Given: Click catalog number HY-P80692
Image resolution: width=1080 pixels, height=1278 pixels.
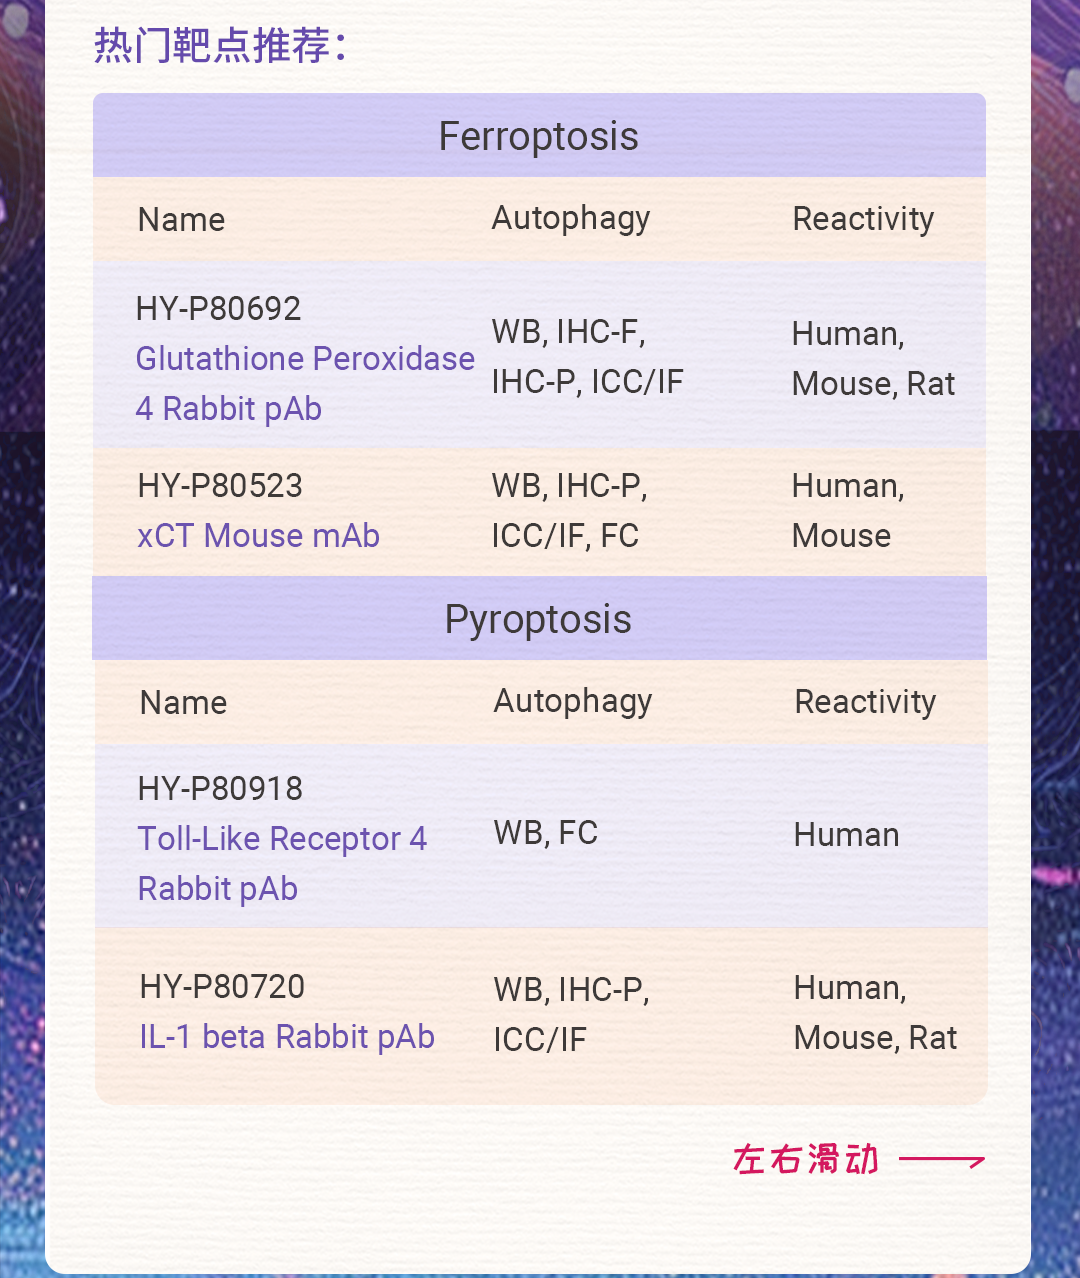Looking at the screenshot, I should point(218,309).
